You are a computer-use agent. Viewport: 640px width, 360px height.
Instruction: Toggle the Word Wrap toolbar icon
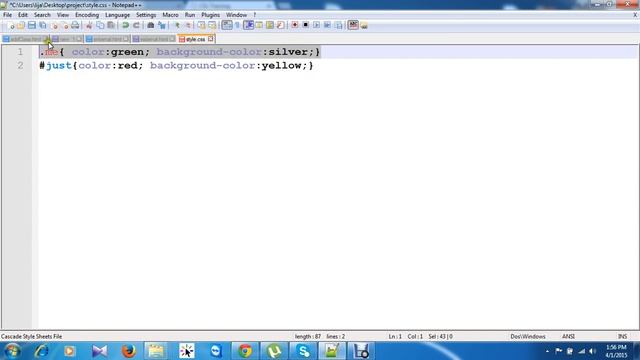[227, 25]
